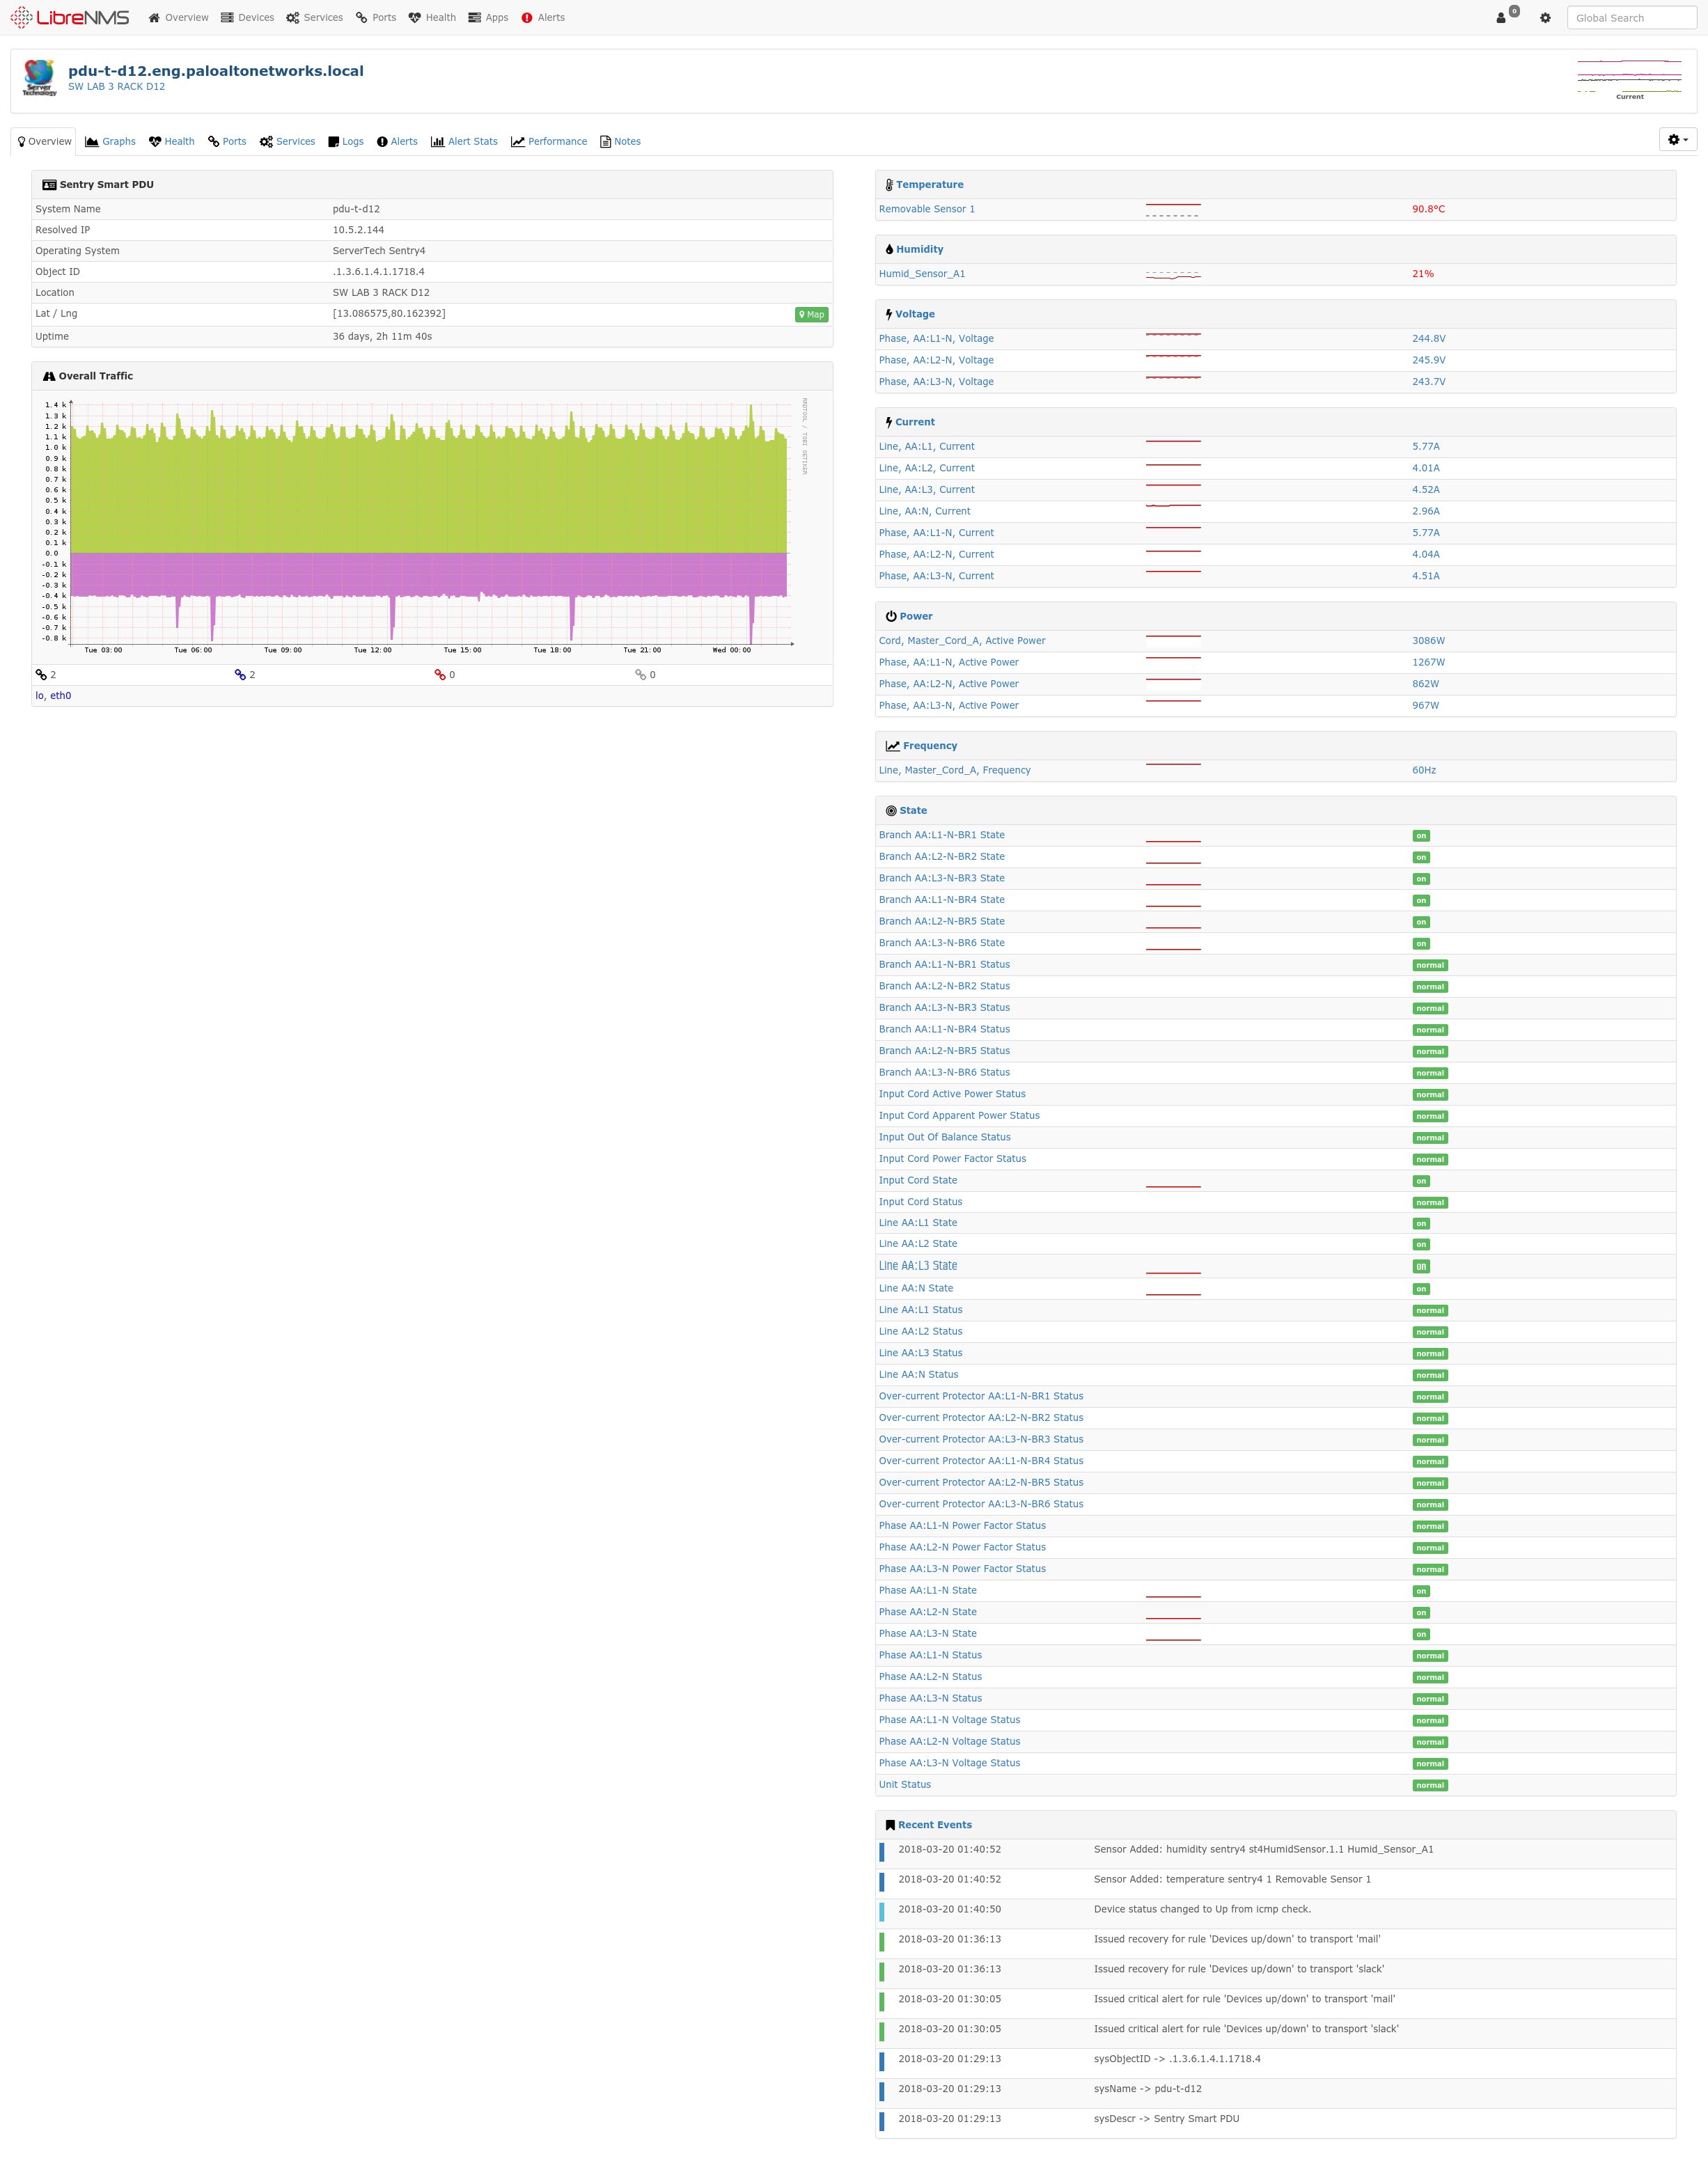Click the user account icon in navbar
The height and width of the screenshot is (2168, 1708).
[1500, 17]
